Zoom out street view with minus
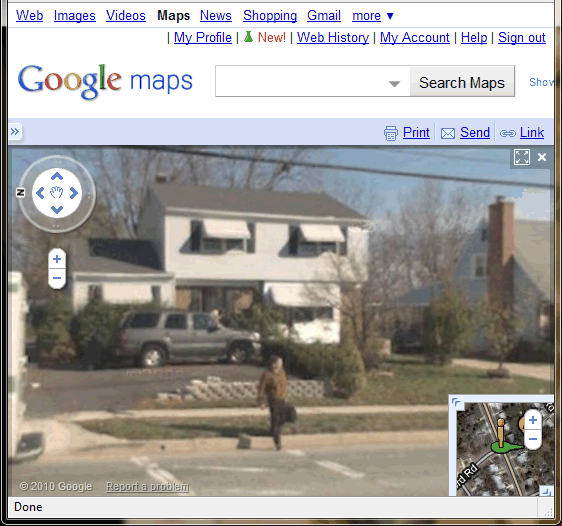This screenshot has height=526, width=562. click(x=57, y=278)
